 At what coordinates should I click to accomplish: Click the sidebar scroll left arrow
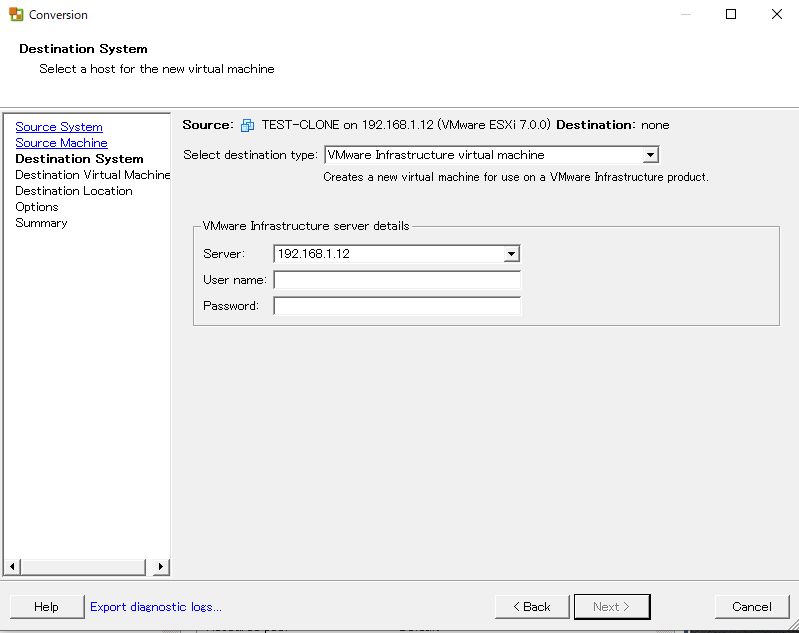[12, 567]
